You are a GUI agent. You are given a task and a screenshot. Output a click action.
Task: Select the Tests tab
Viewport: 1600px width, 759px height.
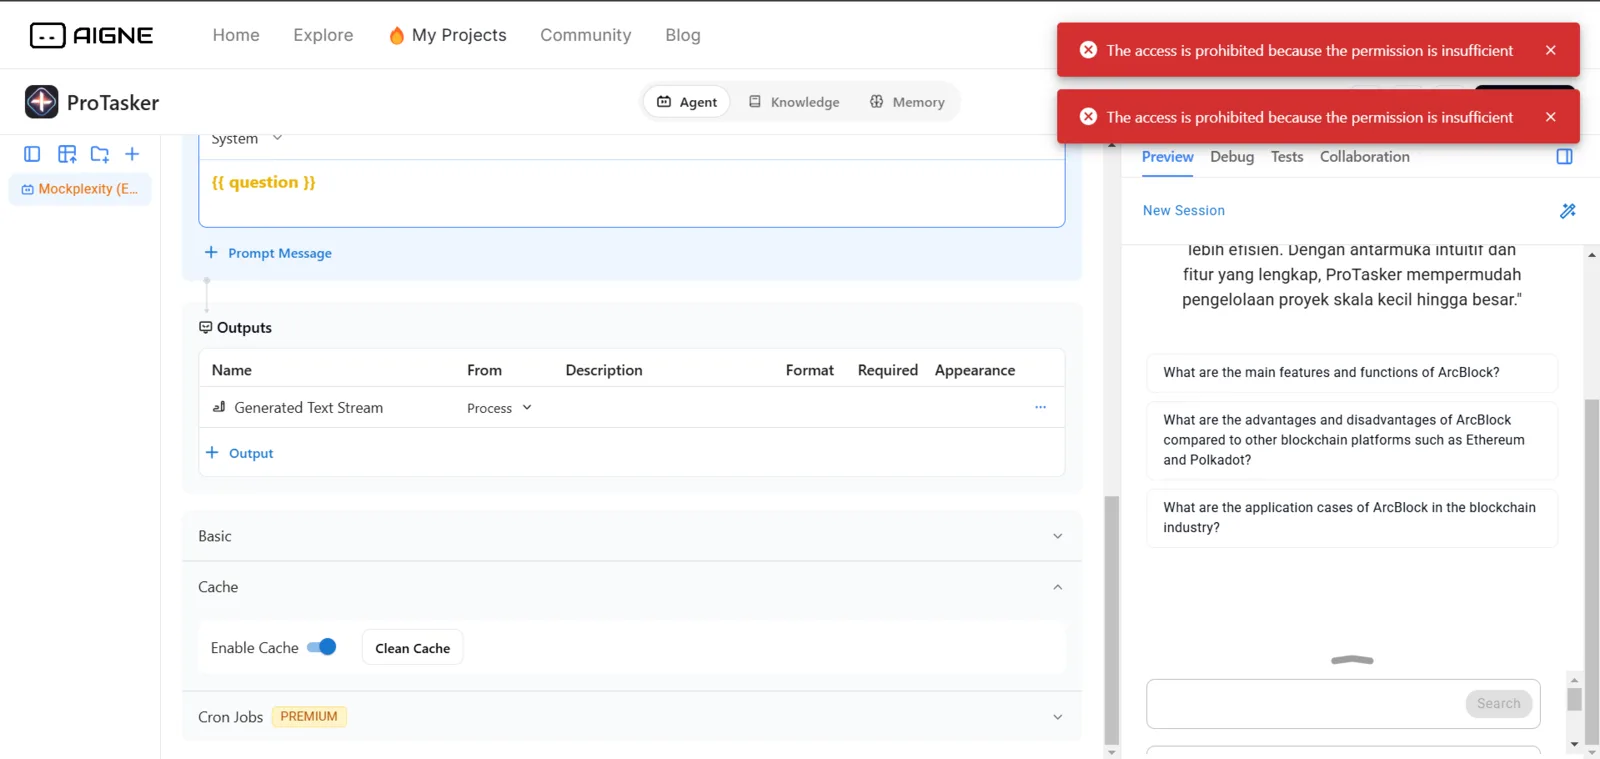pos(1287,157)
